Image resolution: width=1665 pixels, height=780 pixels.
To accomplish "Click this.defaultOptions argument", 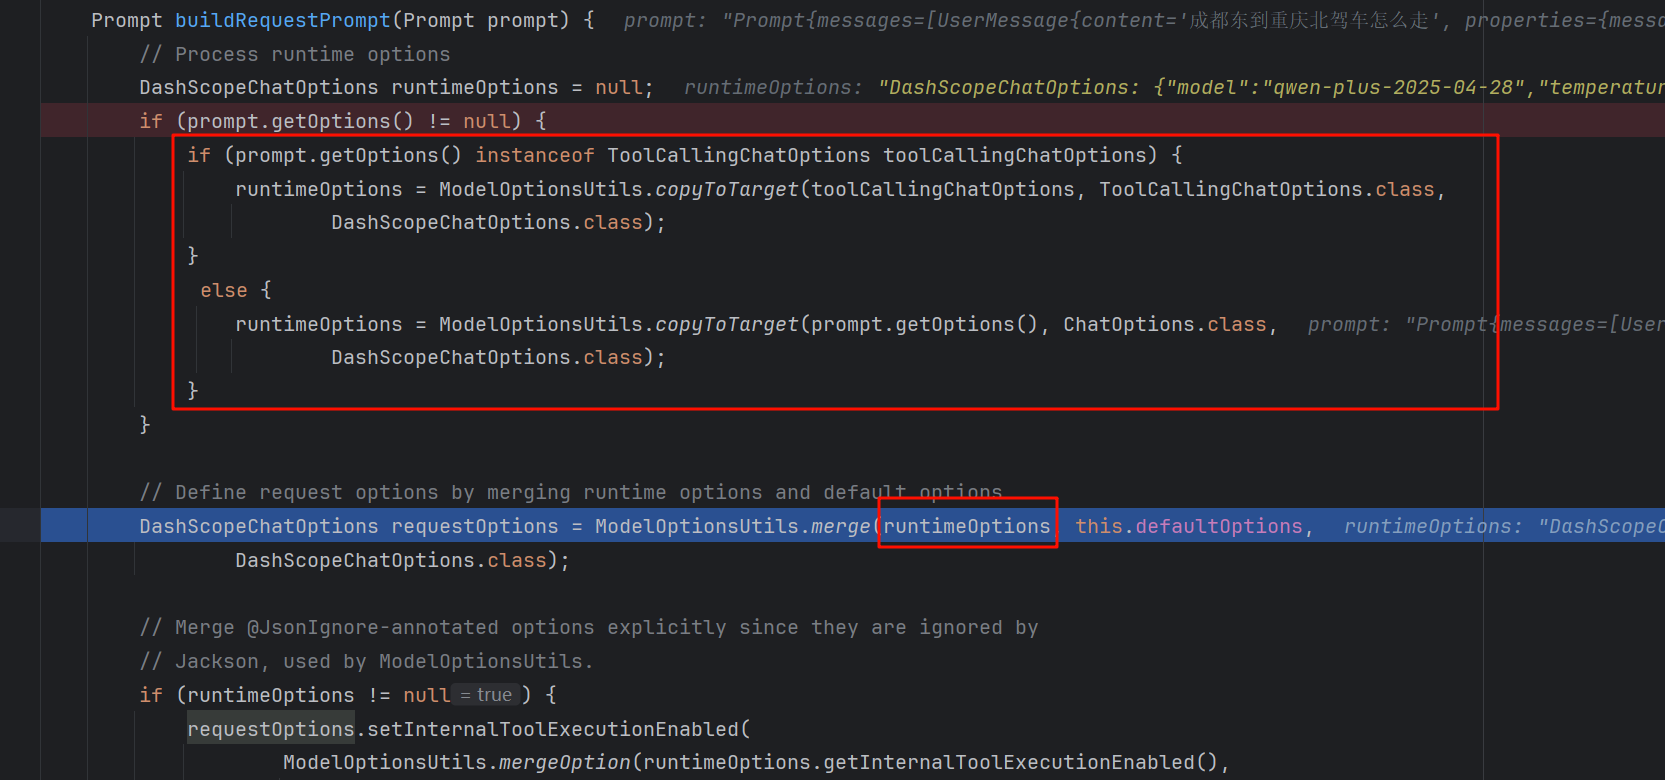I will click(x=1189, y=526).
